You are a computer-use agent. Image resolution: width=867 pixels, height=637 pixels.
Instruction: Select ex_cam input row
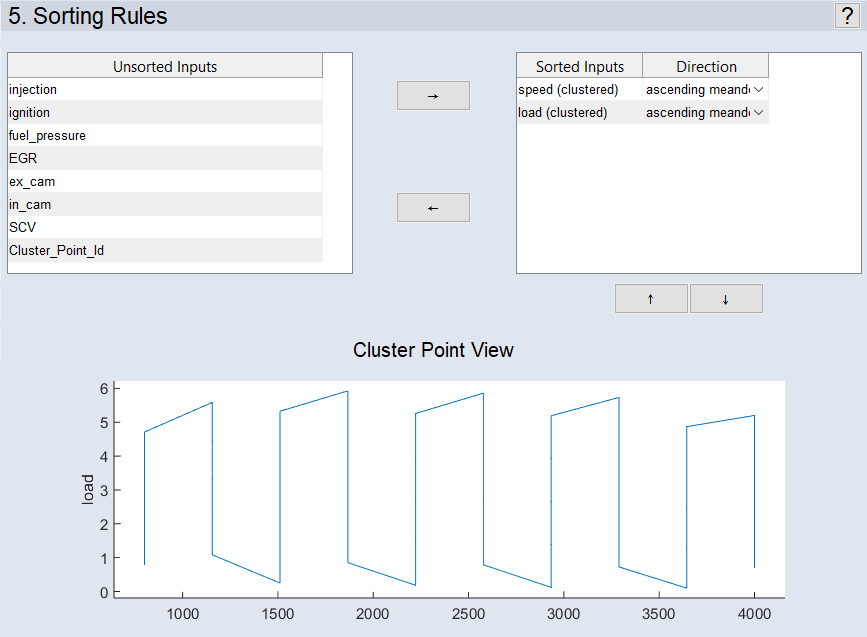tap(165, 182)
